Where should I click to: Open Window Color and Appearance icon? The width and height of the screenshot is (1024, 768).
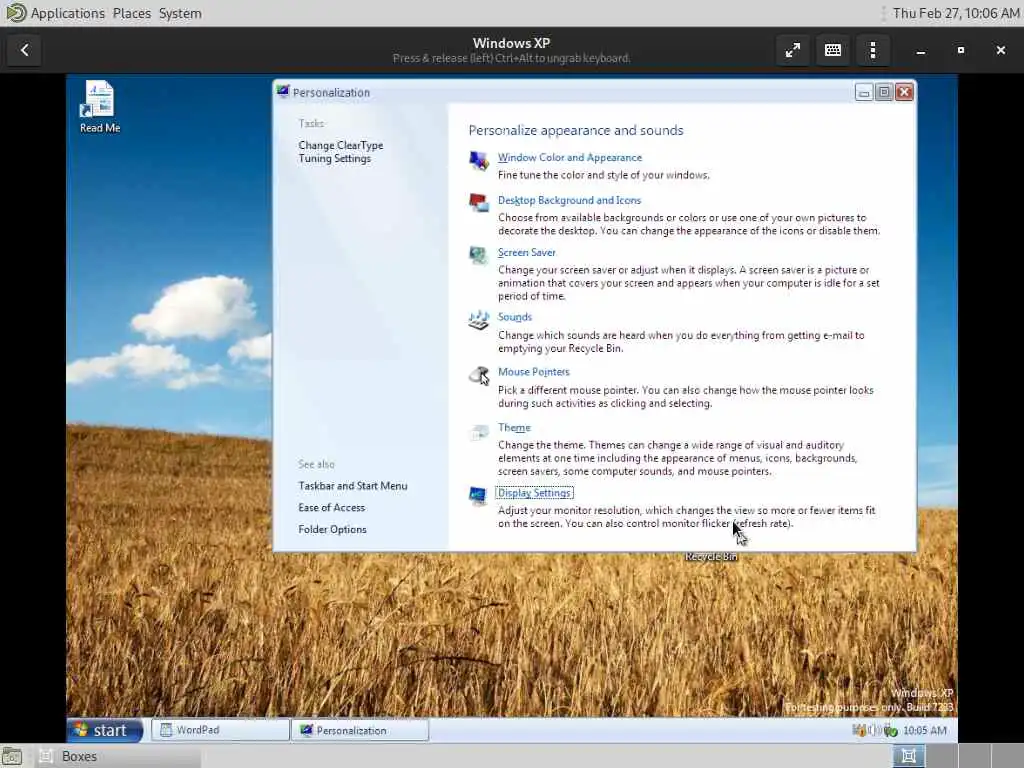(479, 160)
